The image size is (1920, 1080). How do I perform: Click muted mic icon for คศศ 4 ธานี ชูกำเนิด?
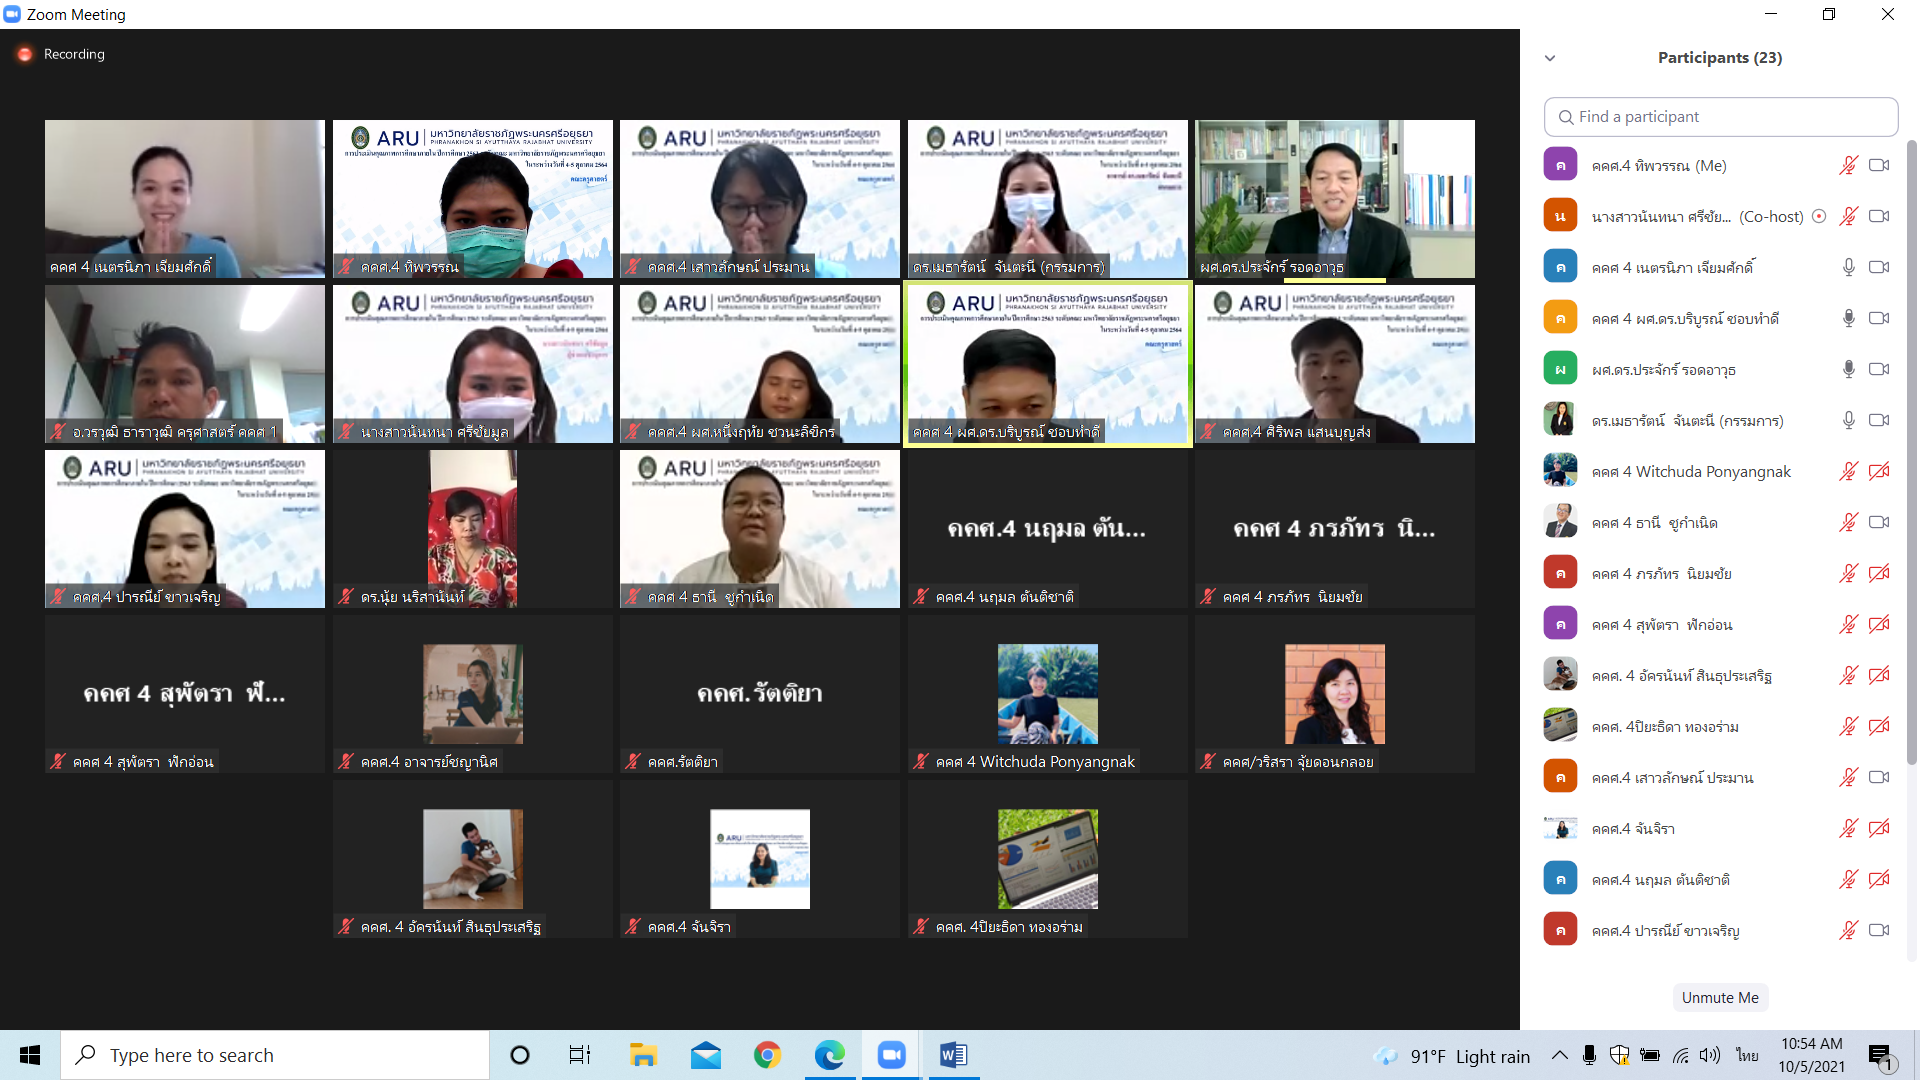tap(1848, 522)
